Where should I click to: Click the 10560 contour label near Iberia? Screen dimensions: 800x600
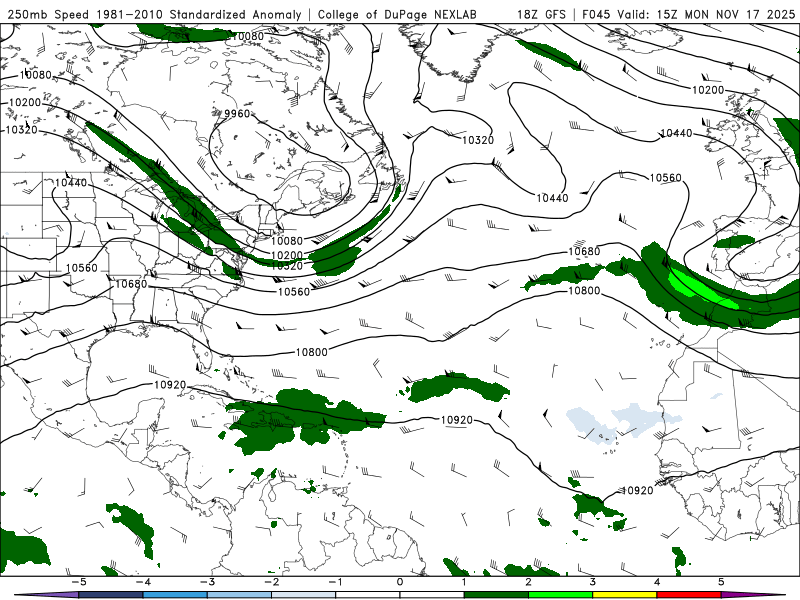coord(665,178)
